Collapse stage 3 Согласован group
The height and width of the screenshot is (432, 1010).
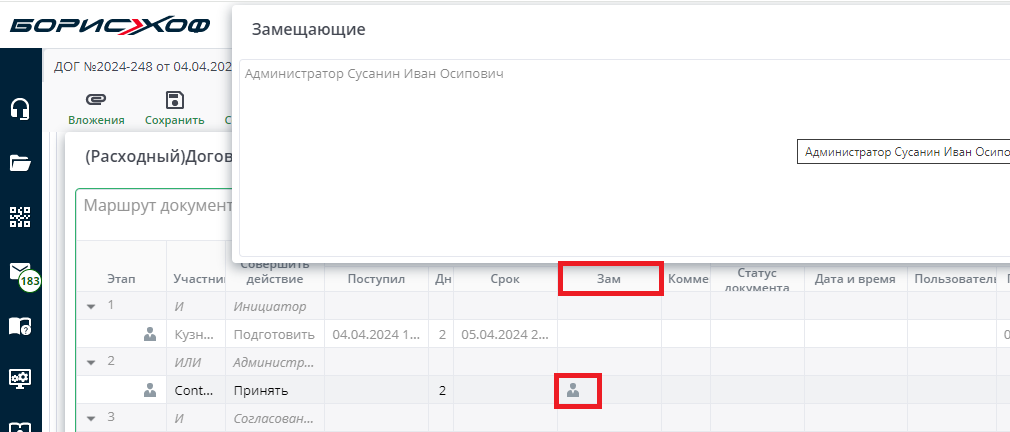91,418
